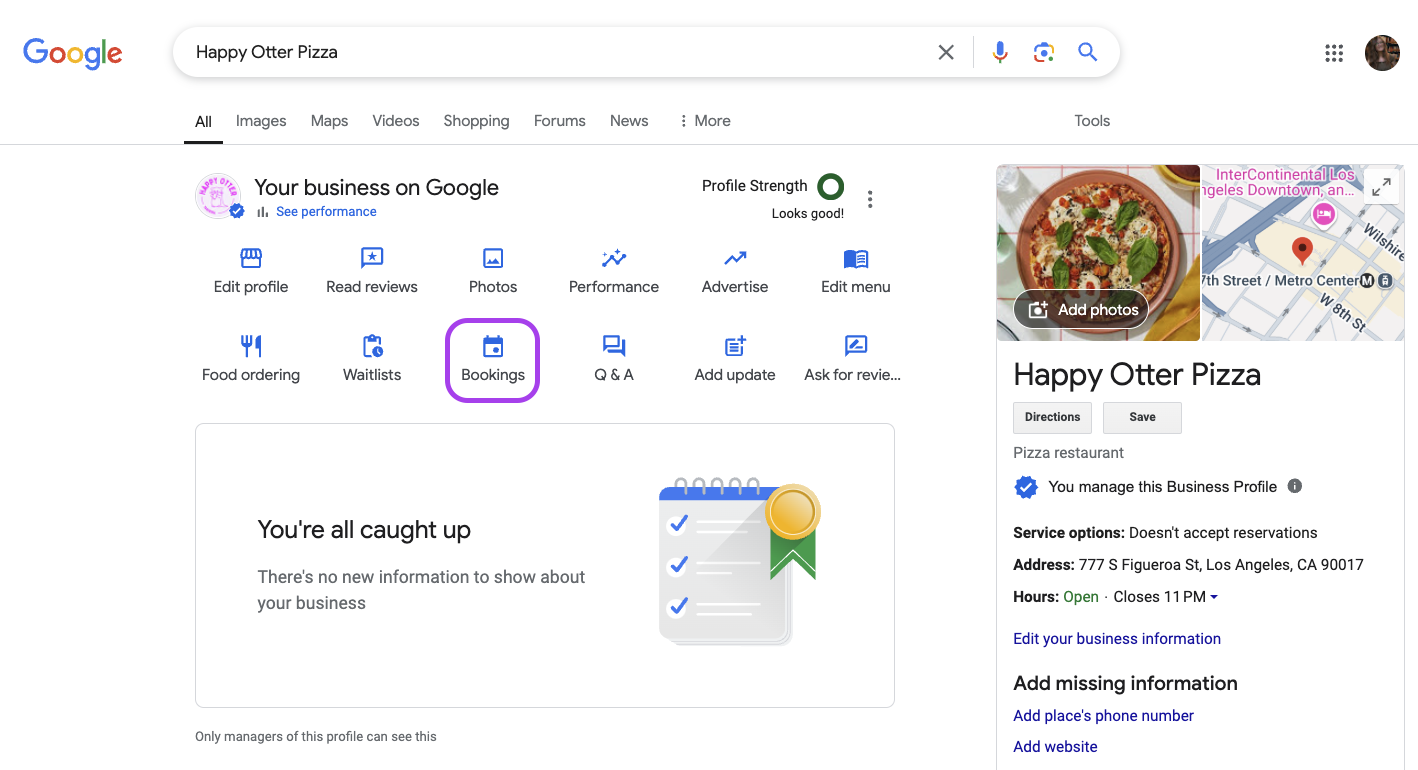Image resolution: width=1418 pixels, height=770 pixels.
Task: Open Advertise trend shortcut
Action: click(x=735, y=272)
